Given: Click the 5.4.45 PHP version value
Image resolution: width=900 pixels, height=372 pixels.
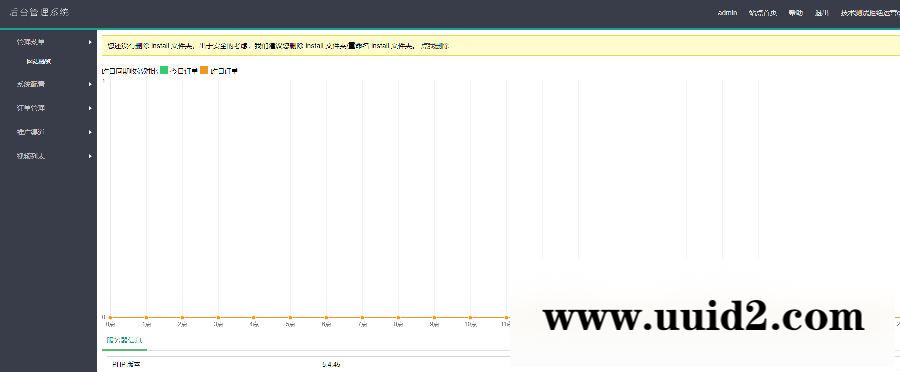Looking at the screenshot, I should click(x=331, y=364).
